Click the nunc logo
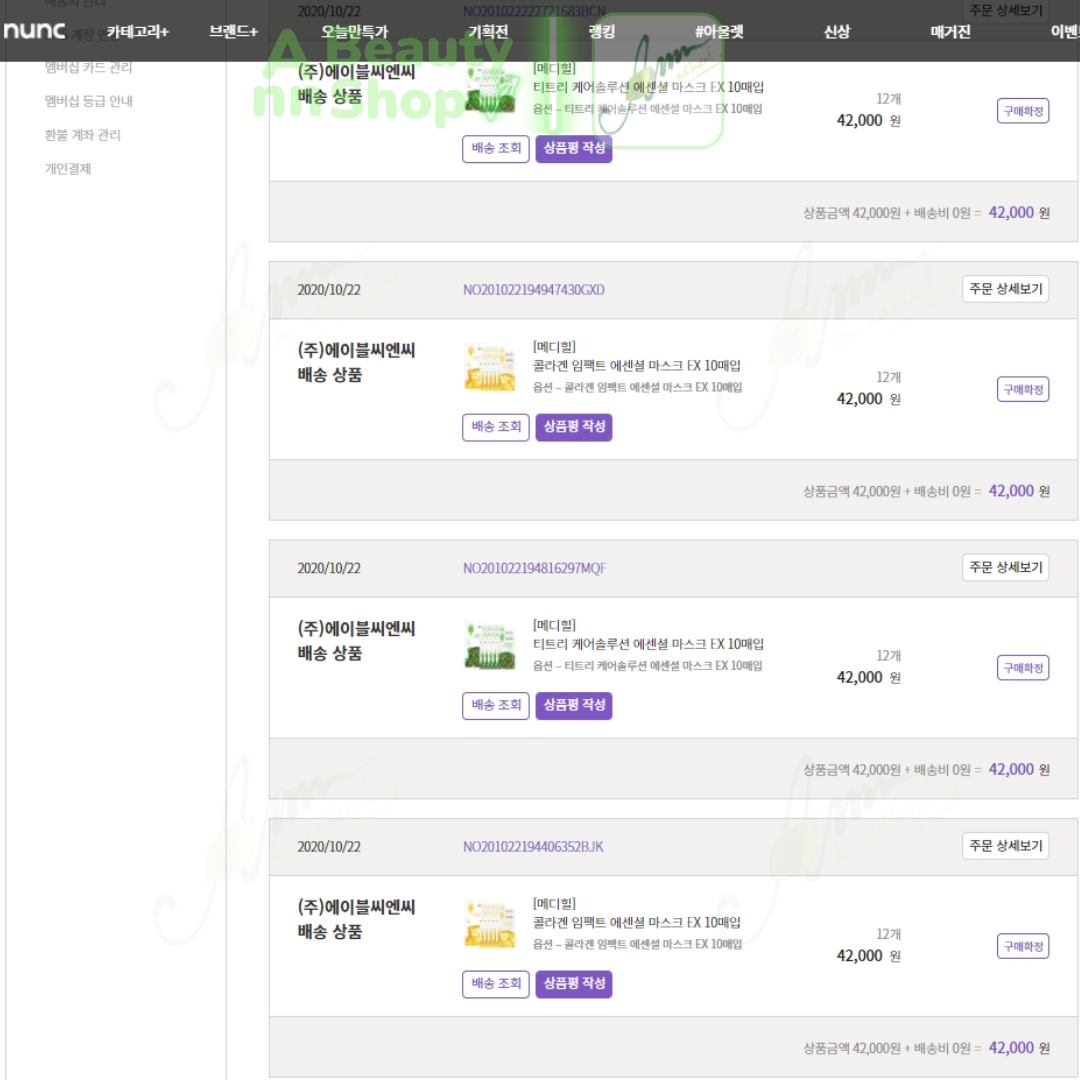The width and height of the screenshot is (1080, 1080). click(34, 31)
